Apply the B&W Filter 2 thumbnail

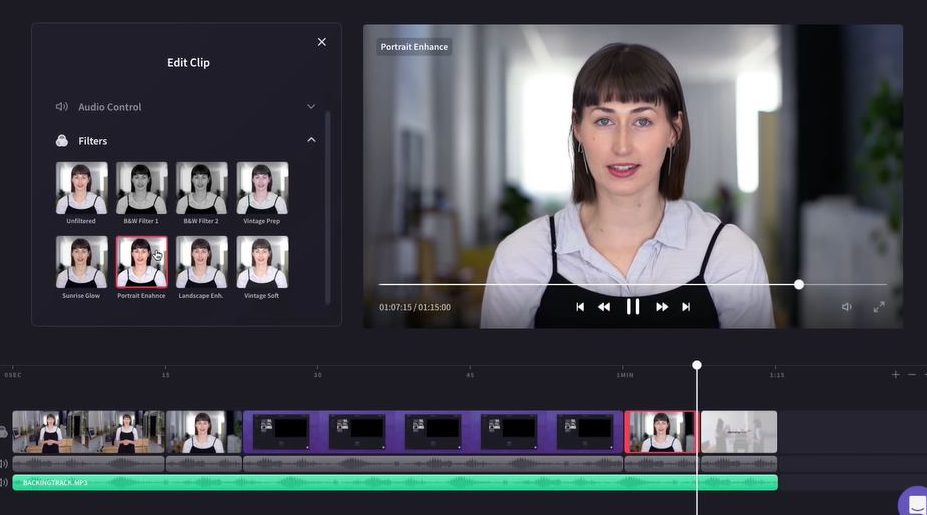point(202,188)
